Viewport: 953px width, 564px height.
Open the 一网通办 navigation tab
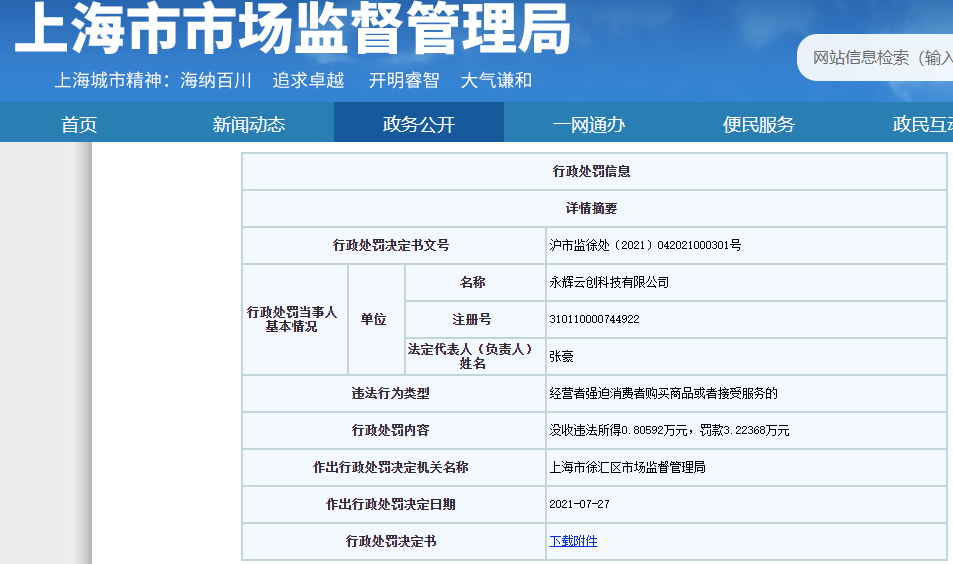[x=588, y=124]
